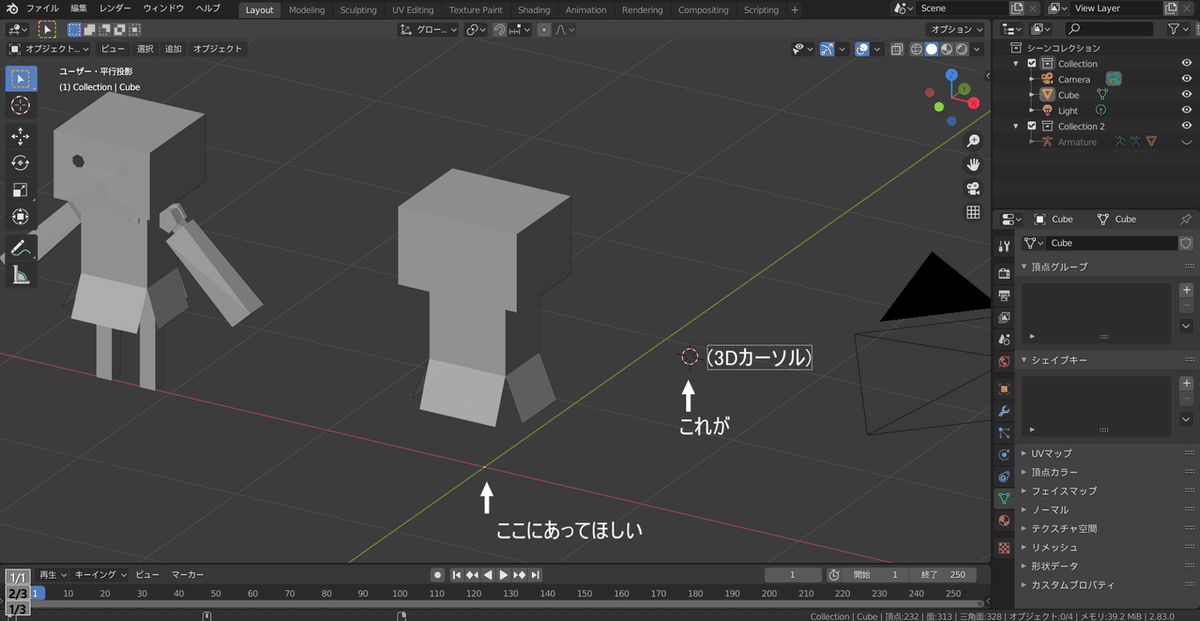Uncheck the Collection 2 checkbox

[1032, 126]
